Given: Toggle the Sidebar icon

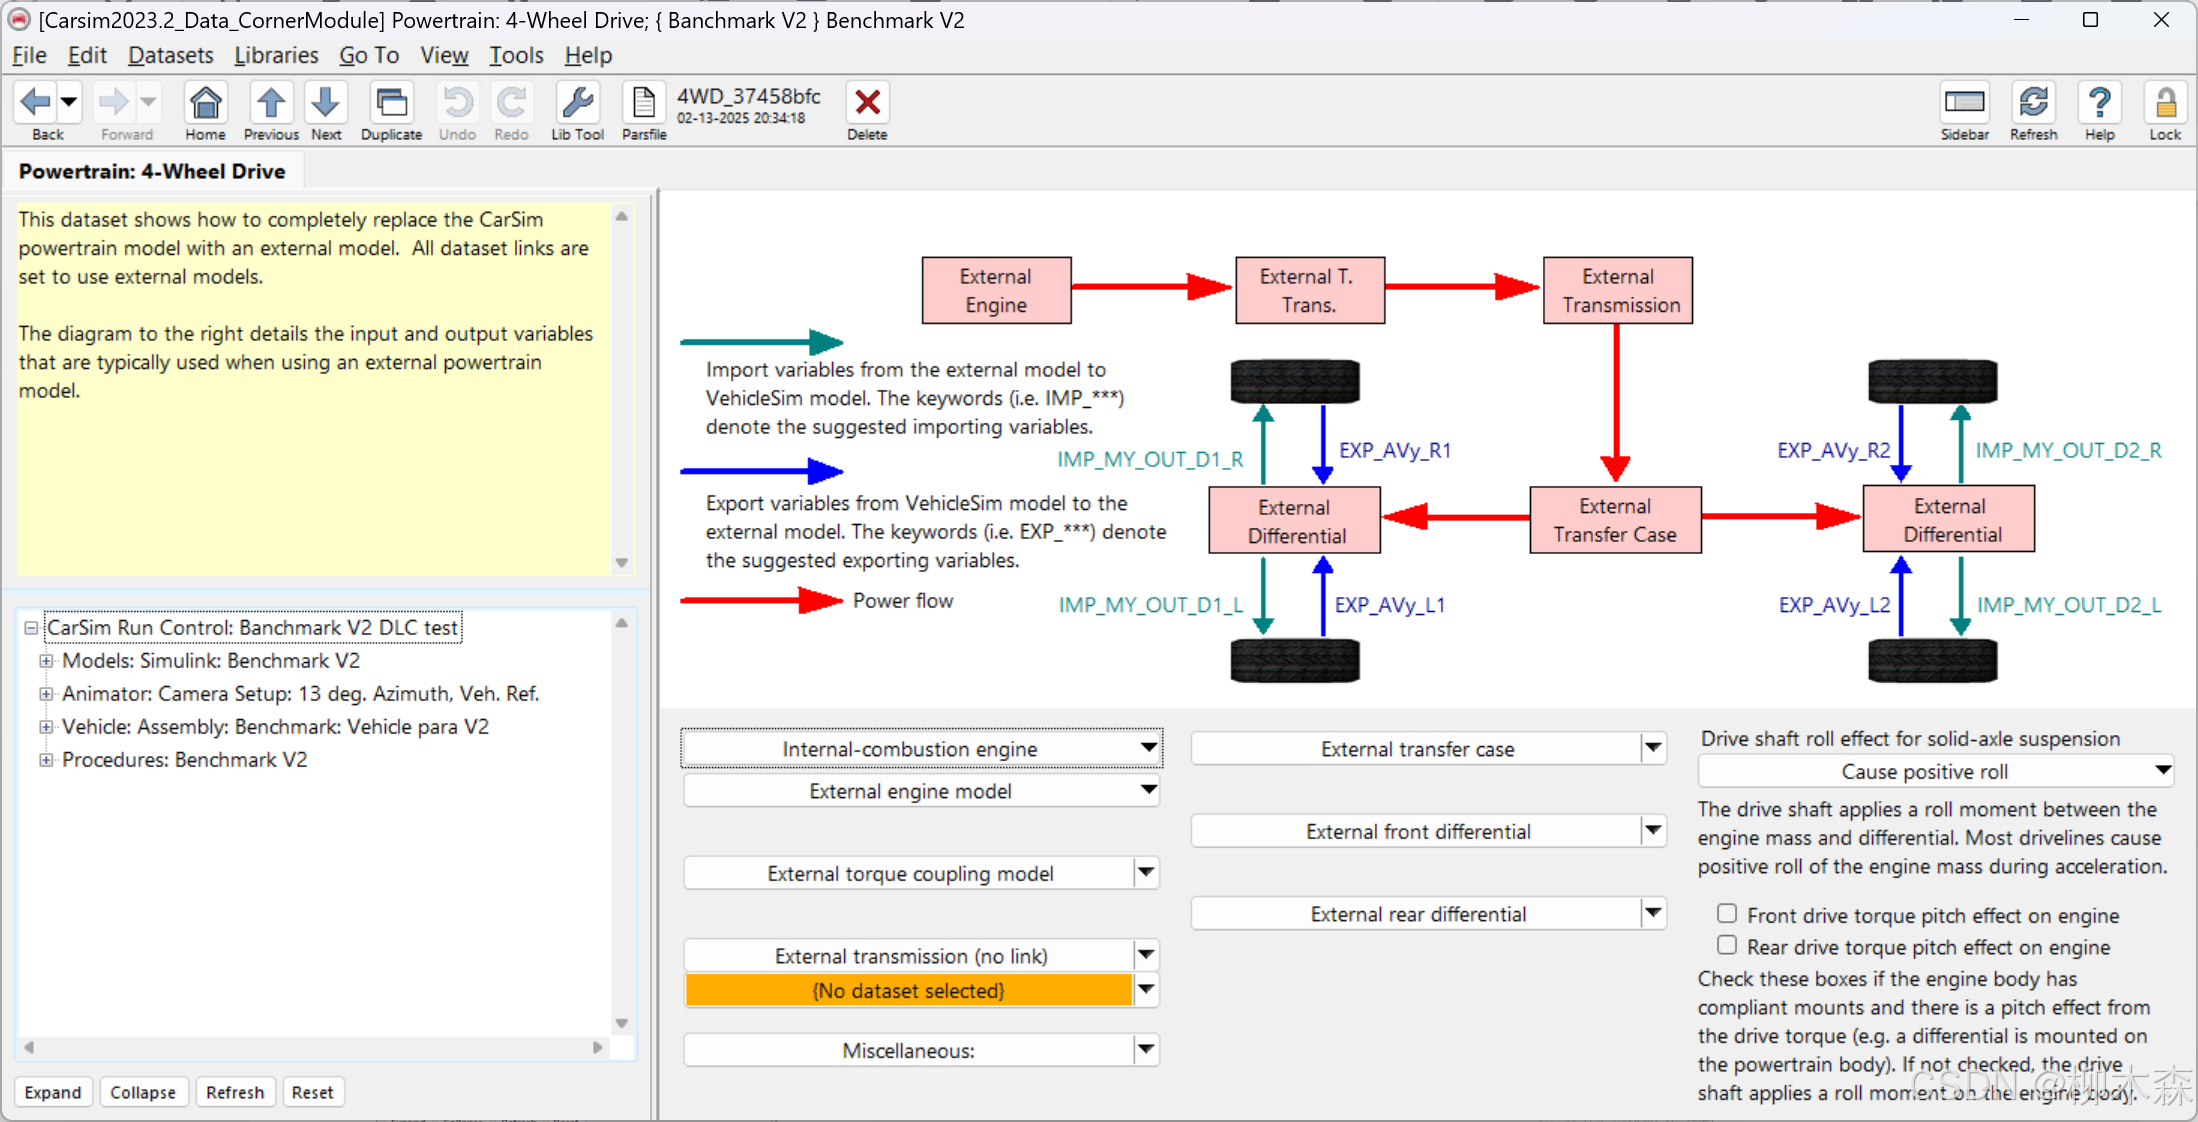Looking at the screenshot, I should point(1964,103).
